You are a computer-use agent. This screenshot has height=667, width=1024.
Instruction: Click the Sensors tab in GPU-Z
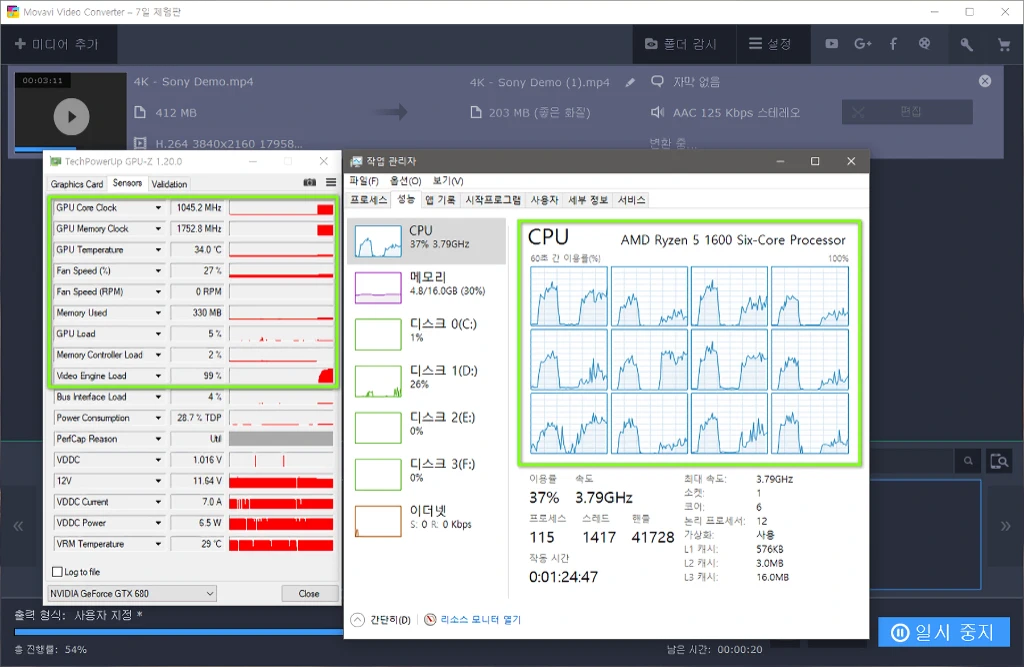(x=127, y=183)
